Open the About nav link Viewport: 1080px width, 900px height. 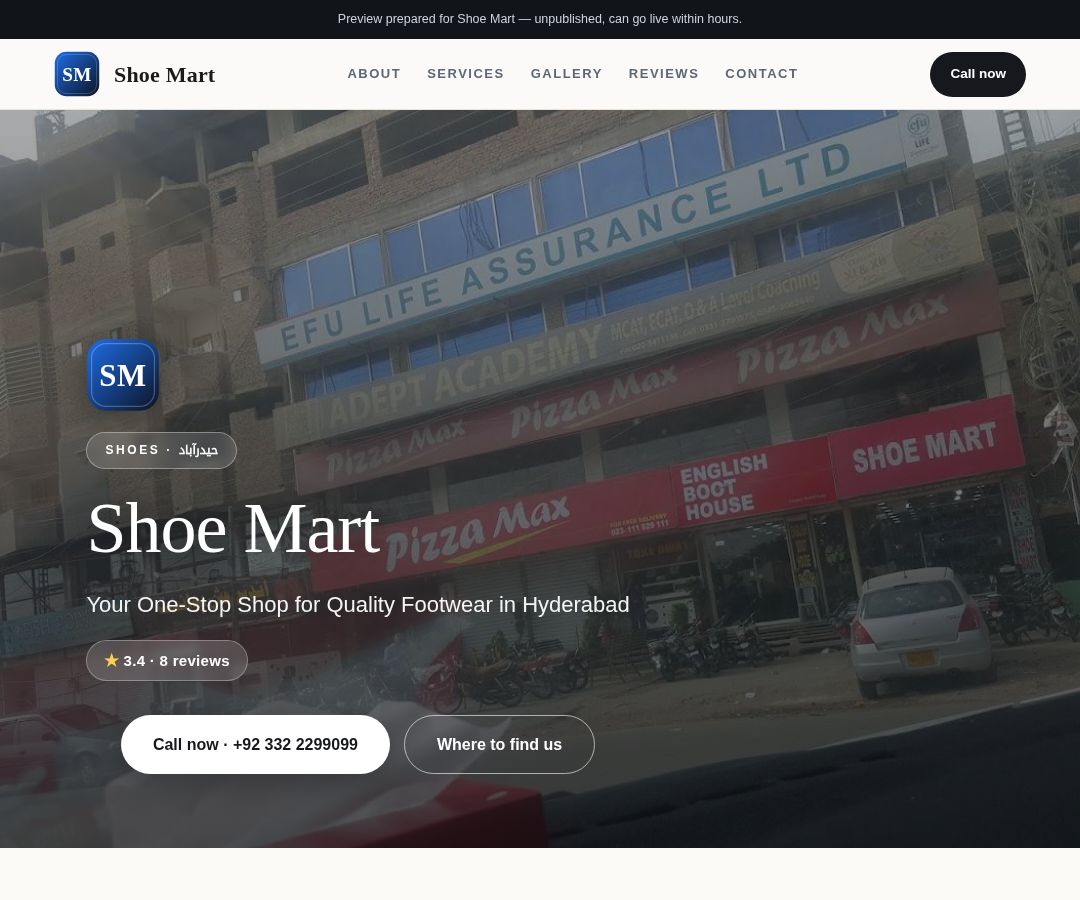coord(374,74)
